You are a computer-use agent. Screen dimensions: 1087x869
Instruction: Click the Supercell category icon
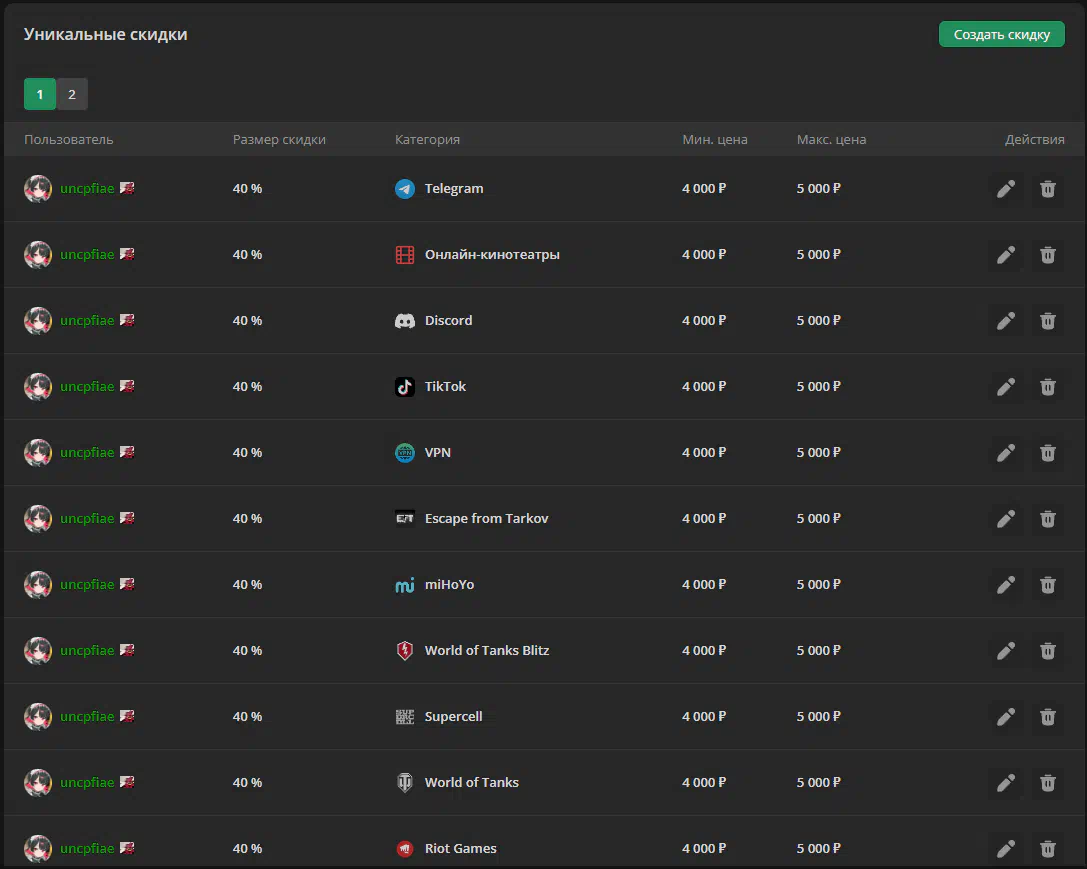coord(405,717)
